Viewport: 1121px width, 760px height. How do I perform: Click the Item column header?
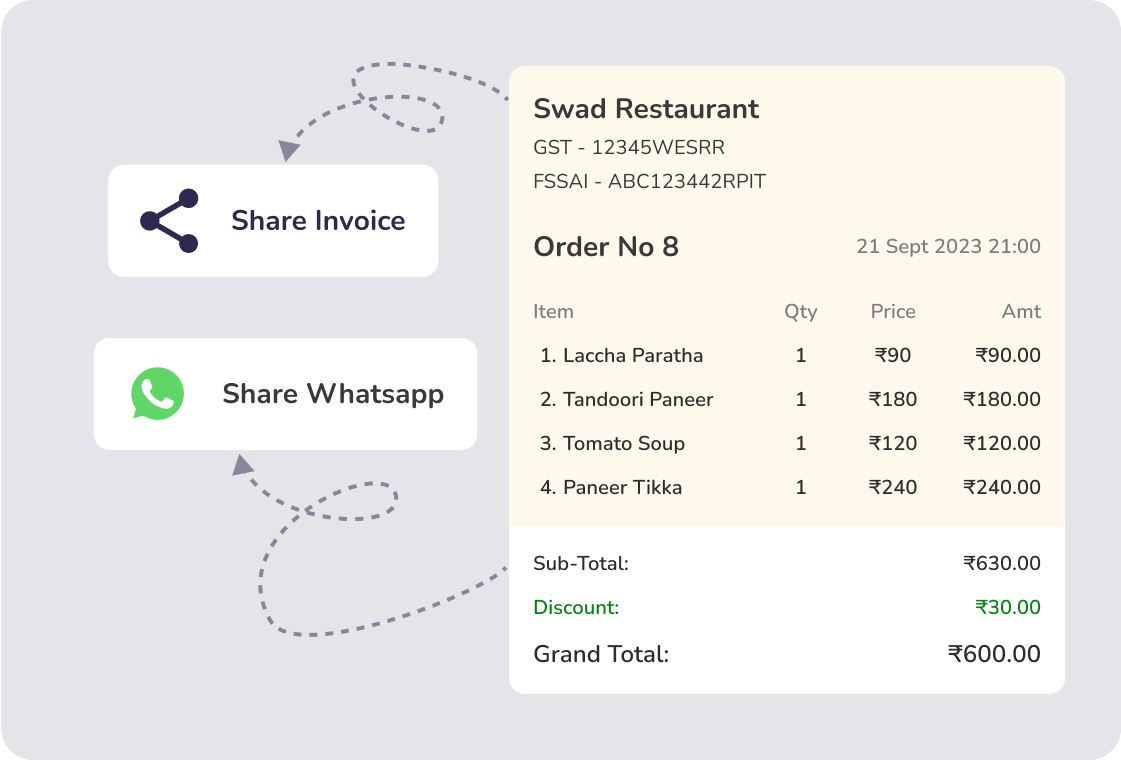553,311
